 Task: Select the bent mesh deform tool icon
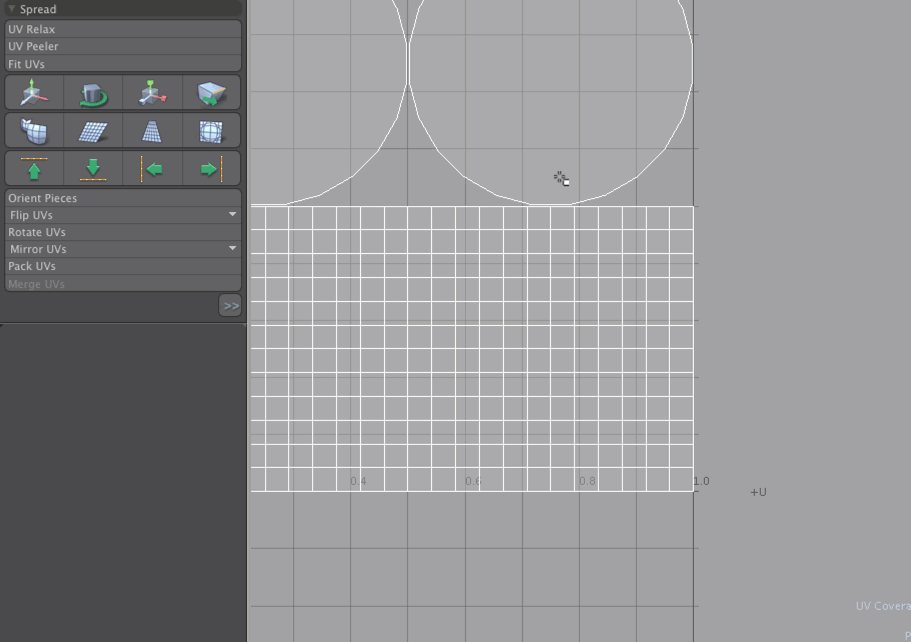[34, 131]
